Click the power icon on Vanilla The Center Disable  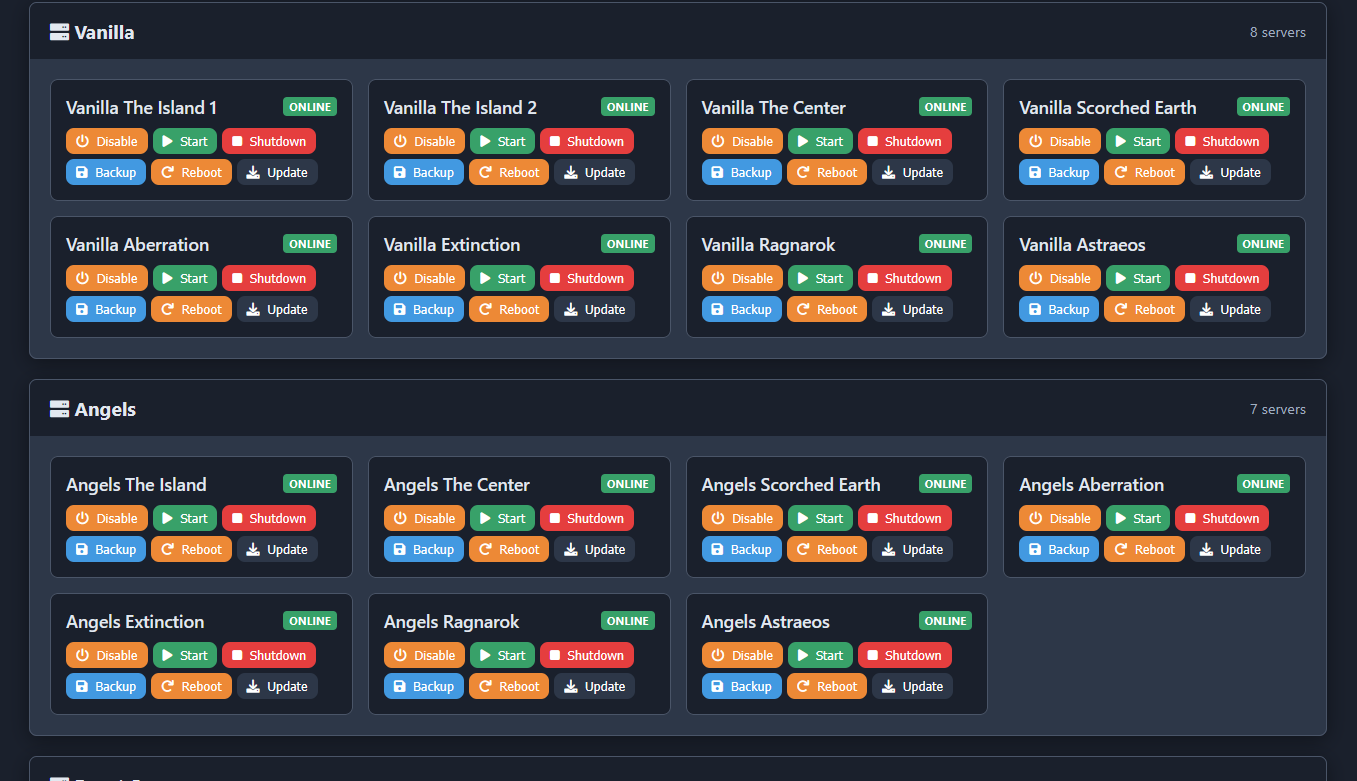tap(719, 141)
